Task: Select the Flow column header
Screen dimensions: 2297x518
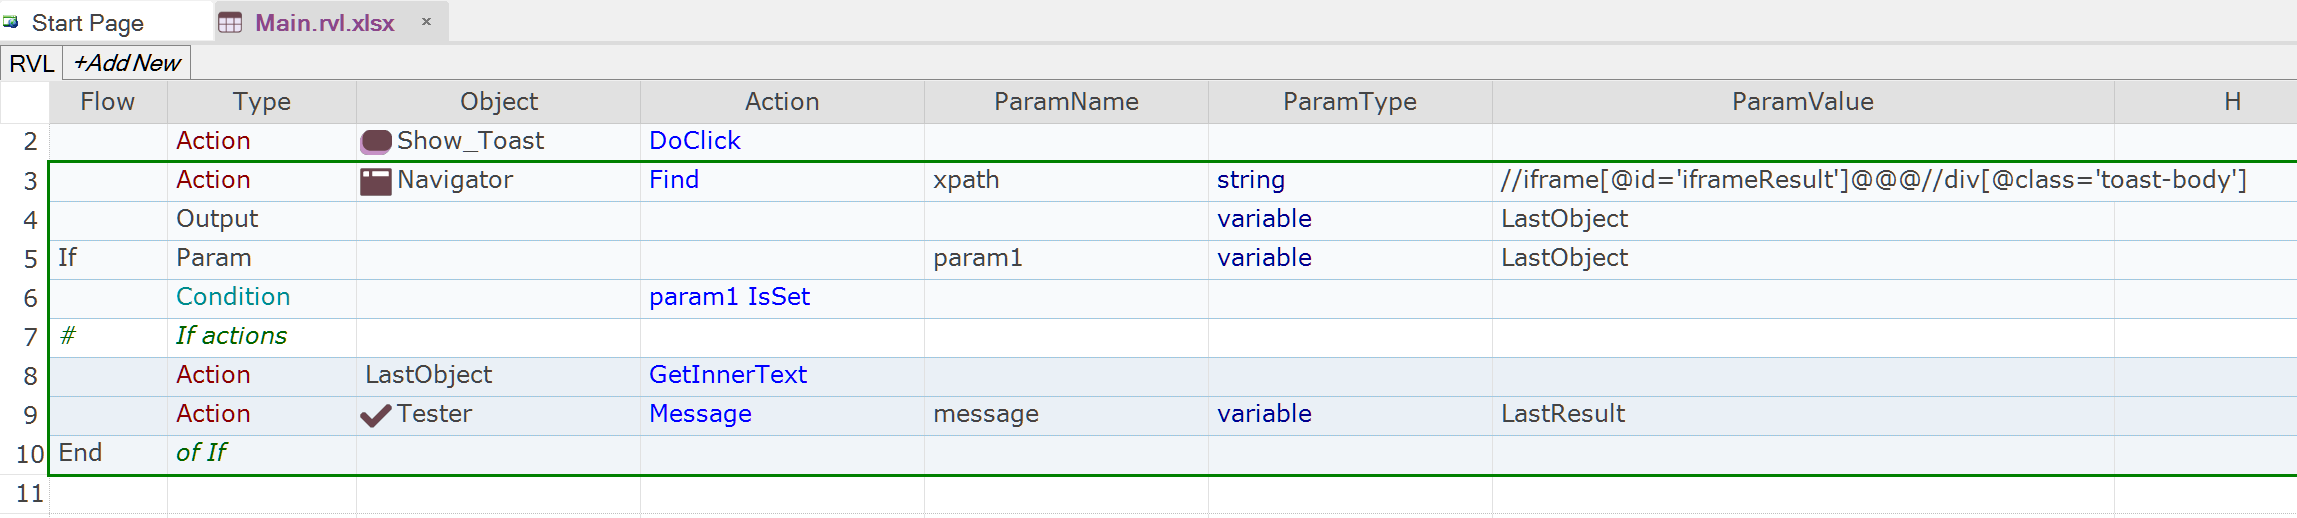Action: point(107,102)
